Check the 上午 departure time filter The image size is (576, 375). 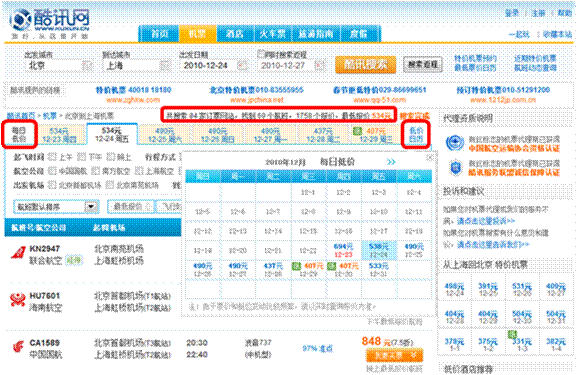pyautogui.click(x=53, y=157)
